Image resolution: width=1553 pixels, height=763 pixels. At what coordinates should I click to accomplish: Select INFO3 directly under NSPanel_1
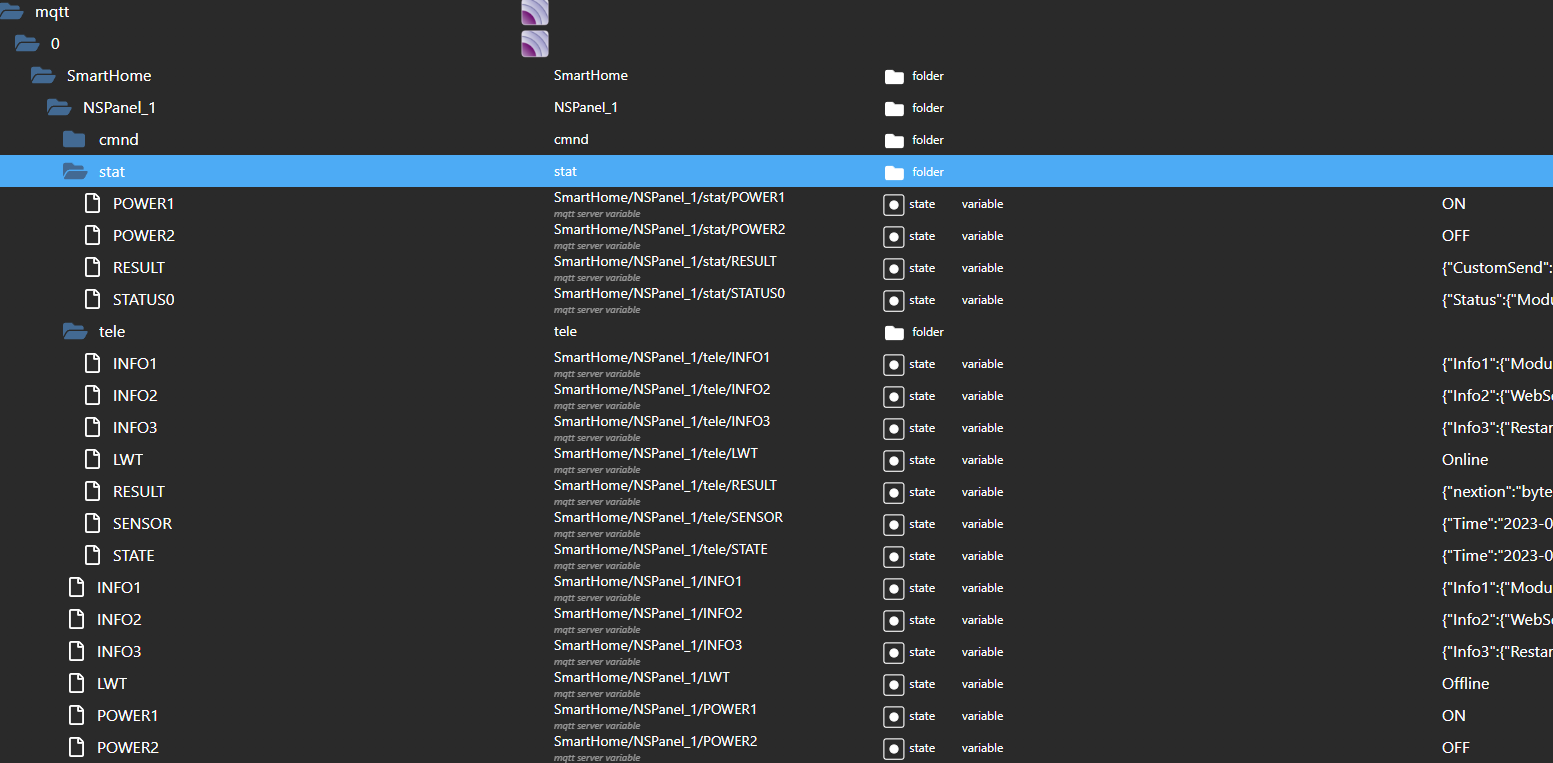point(119,652)
